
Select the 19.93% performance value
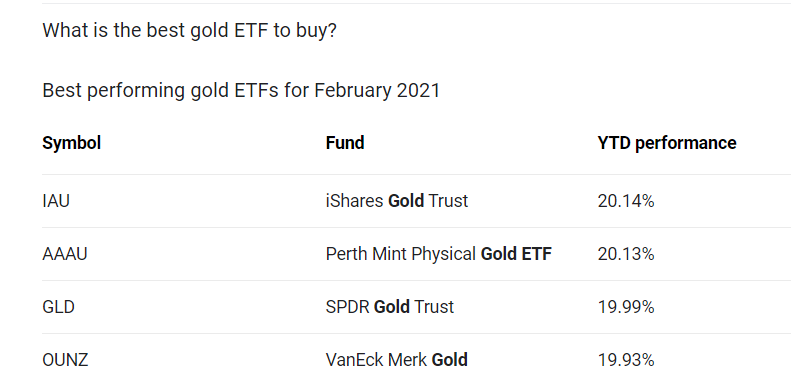coord(626,360)
